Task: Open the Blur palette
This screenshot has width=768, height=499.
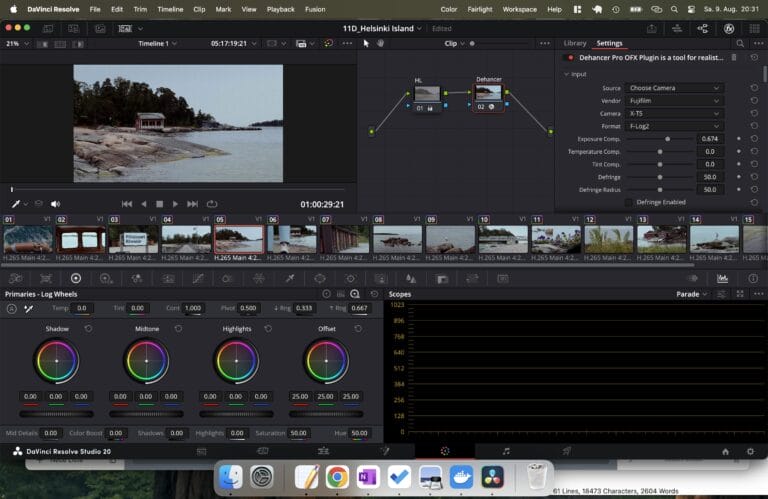Action: [411, 279]
